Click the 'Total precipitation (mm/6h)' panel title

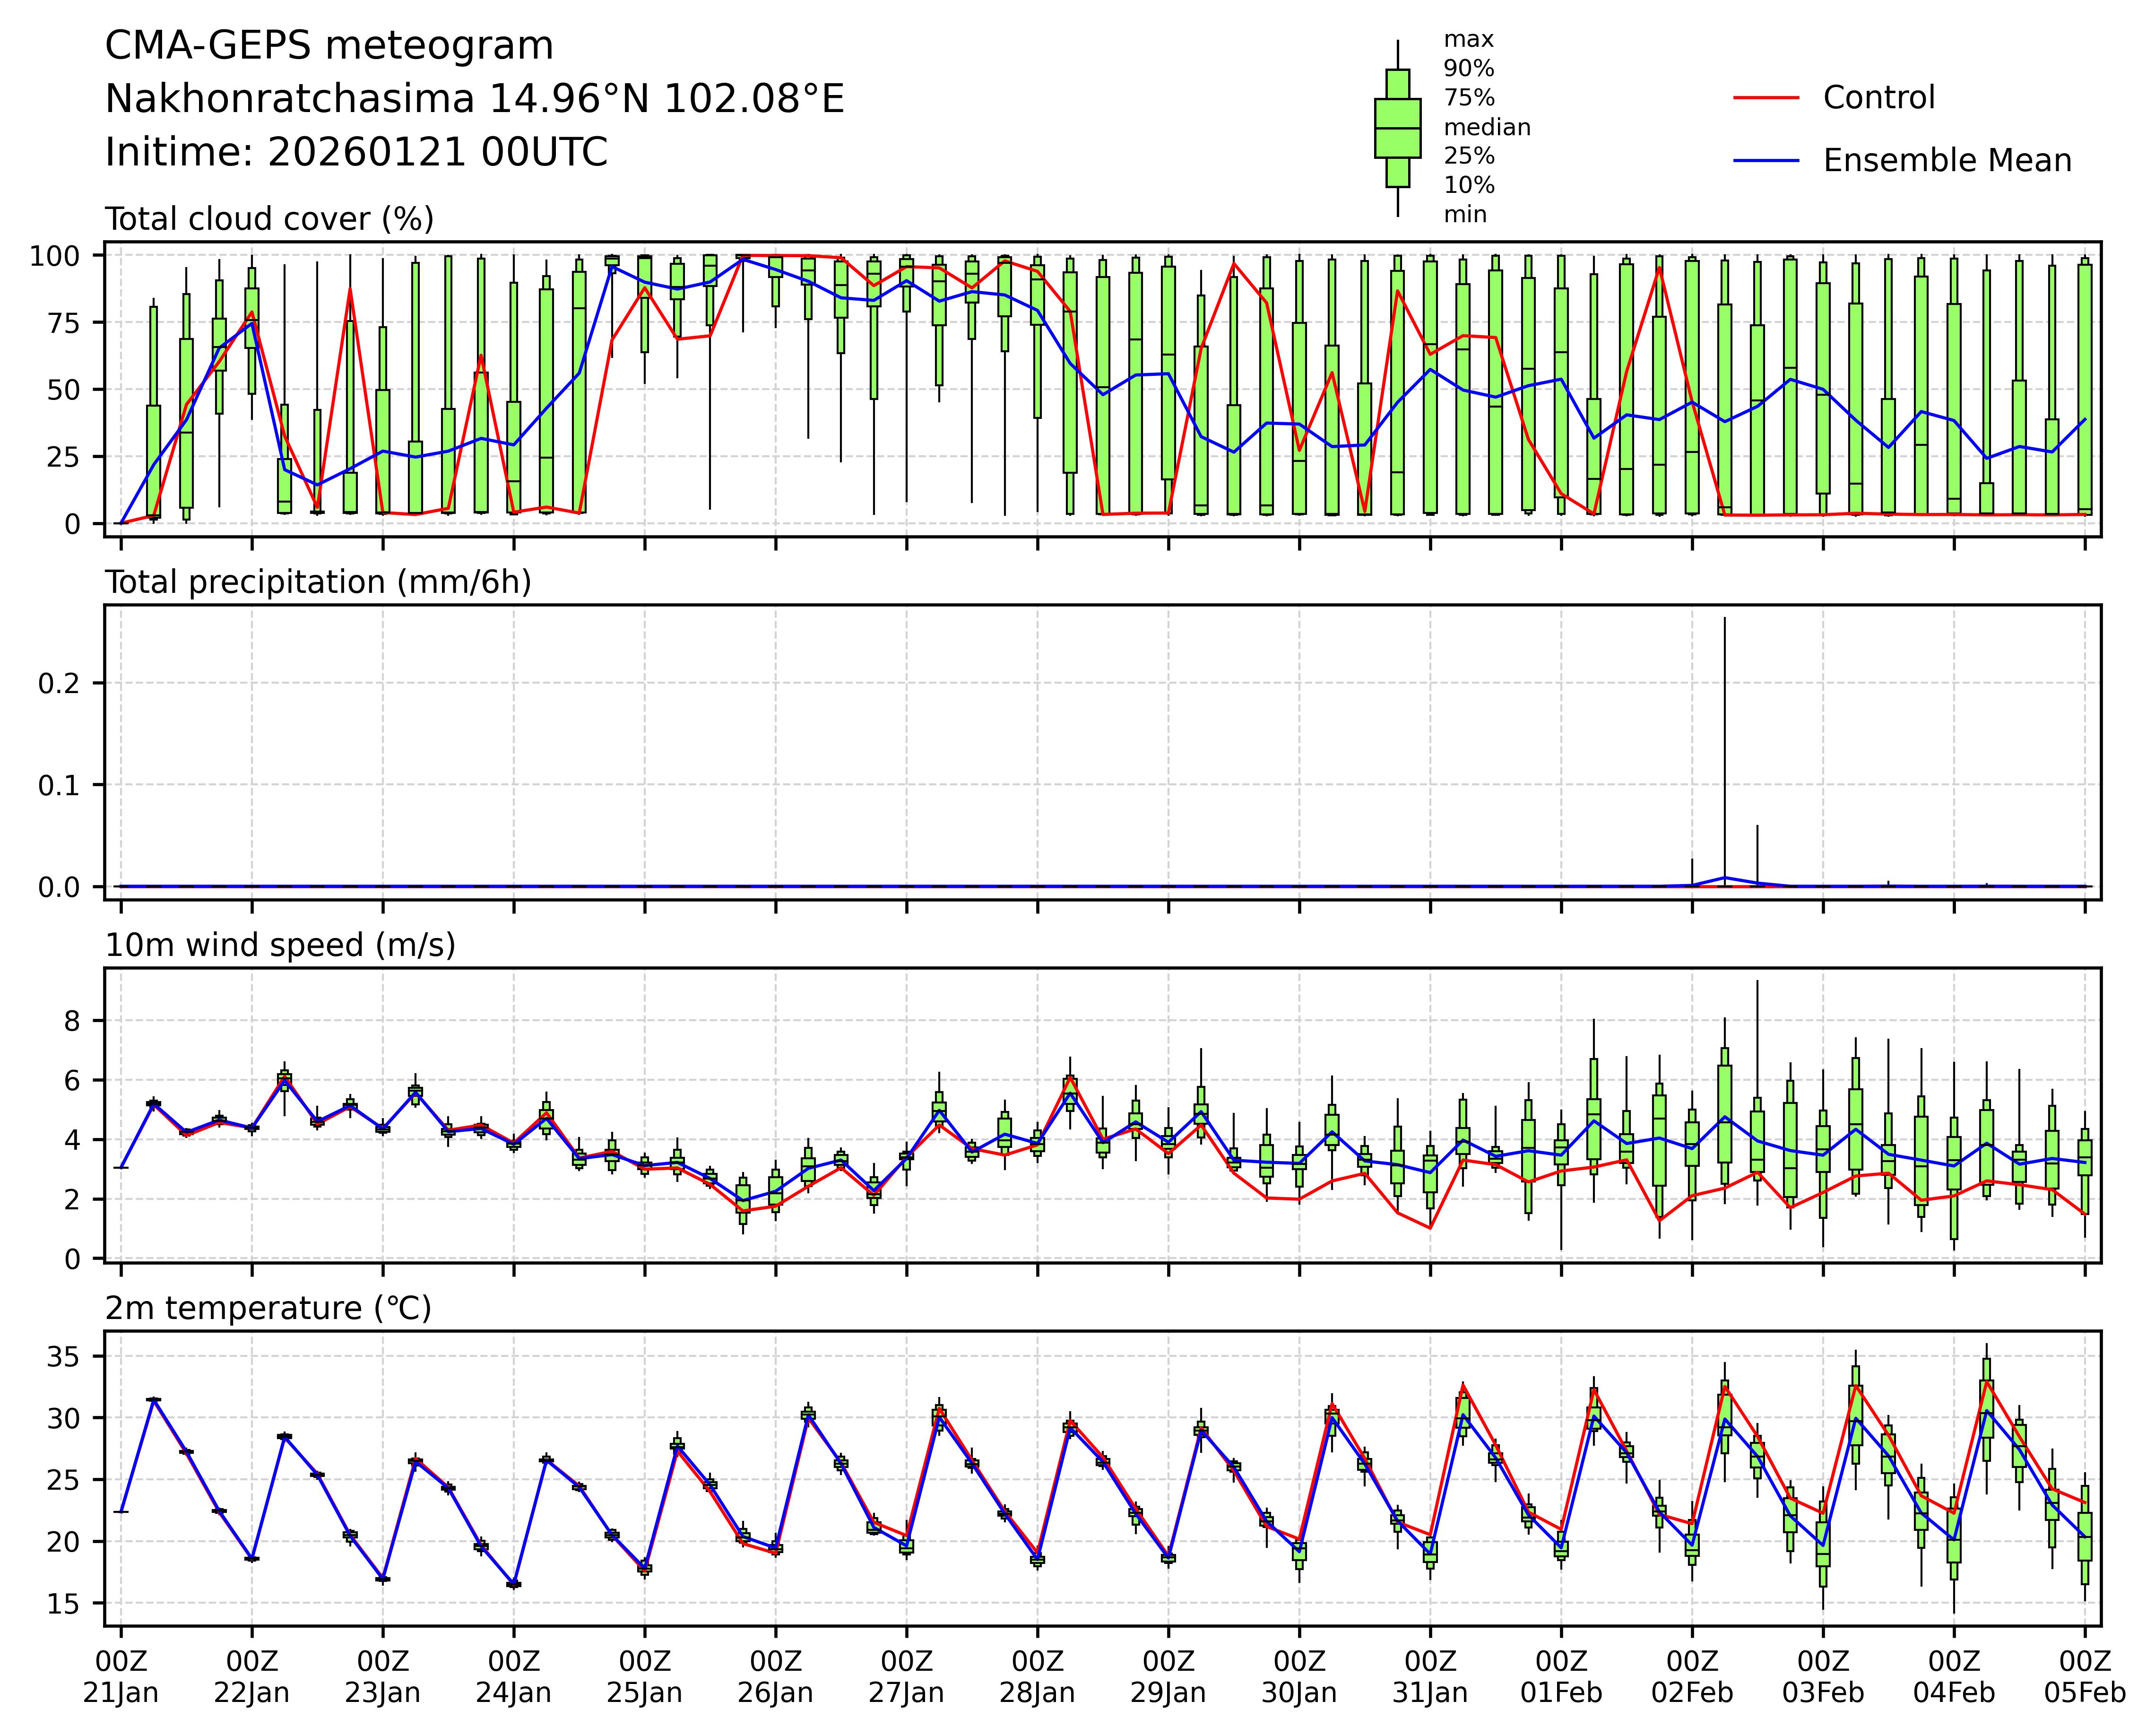click(x=318, y=582)
